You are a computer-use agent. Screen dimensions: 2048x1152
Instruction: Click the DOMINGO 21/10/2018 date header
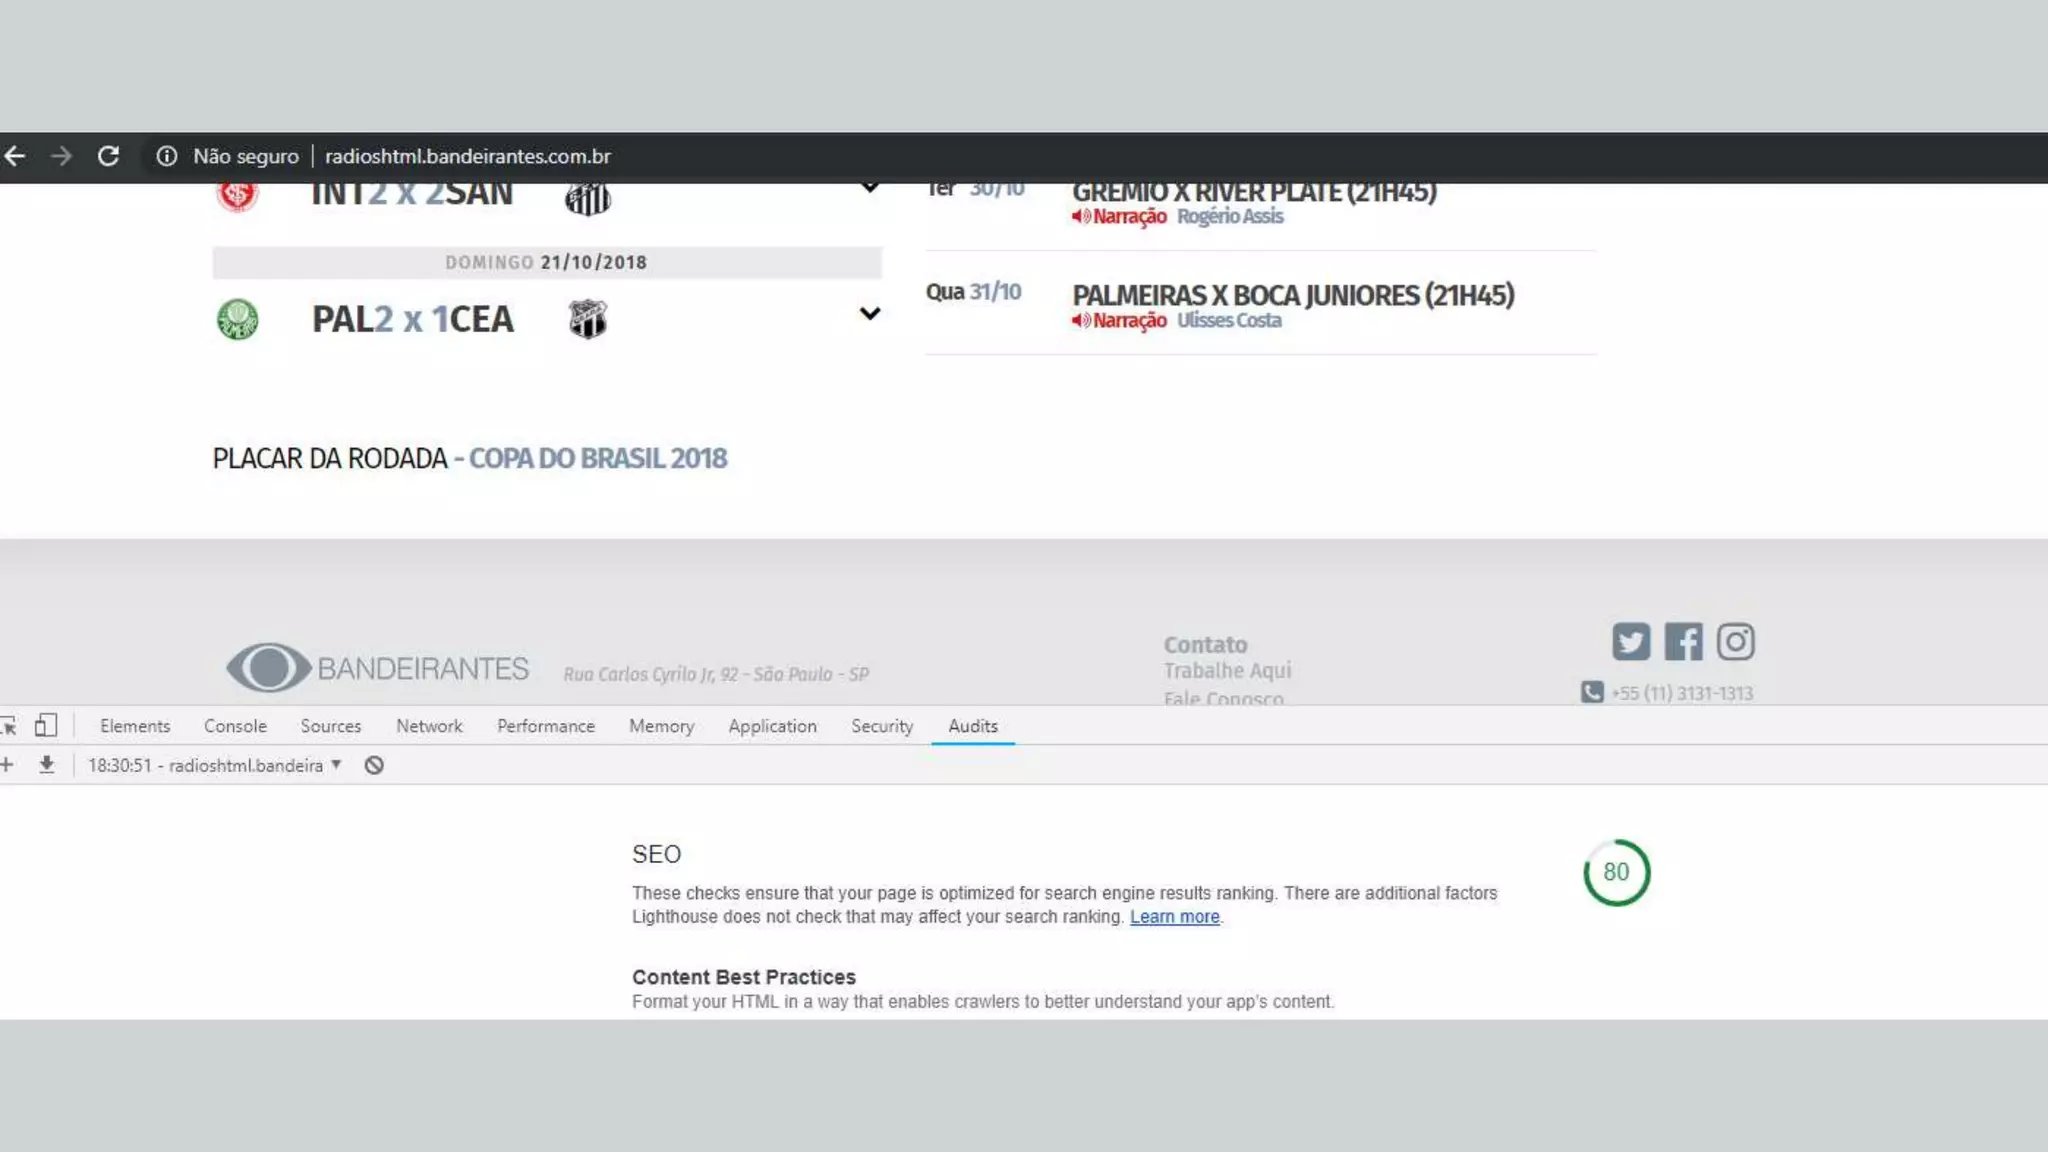click(546, 262)
